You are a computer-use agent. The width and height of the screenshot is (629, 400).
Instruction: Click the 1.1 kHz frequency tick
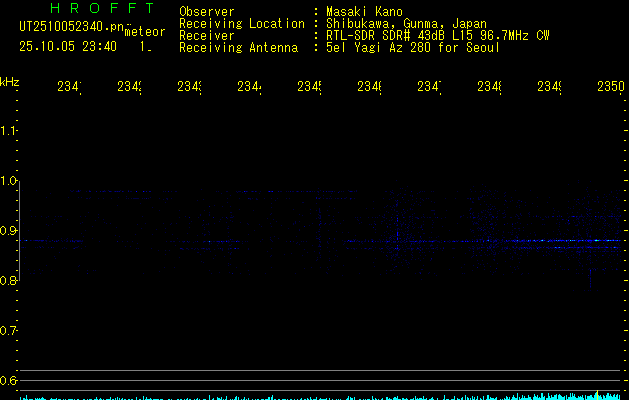pyautogui.click(x=9, y=131)
